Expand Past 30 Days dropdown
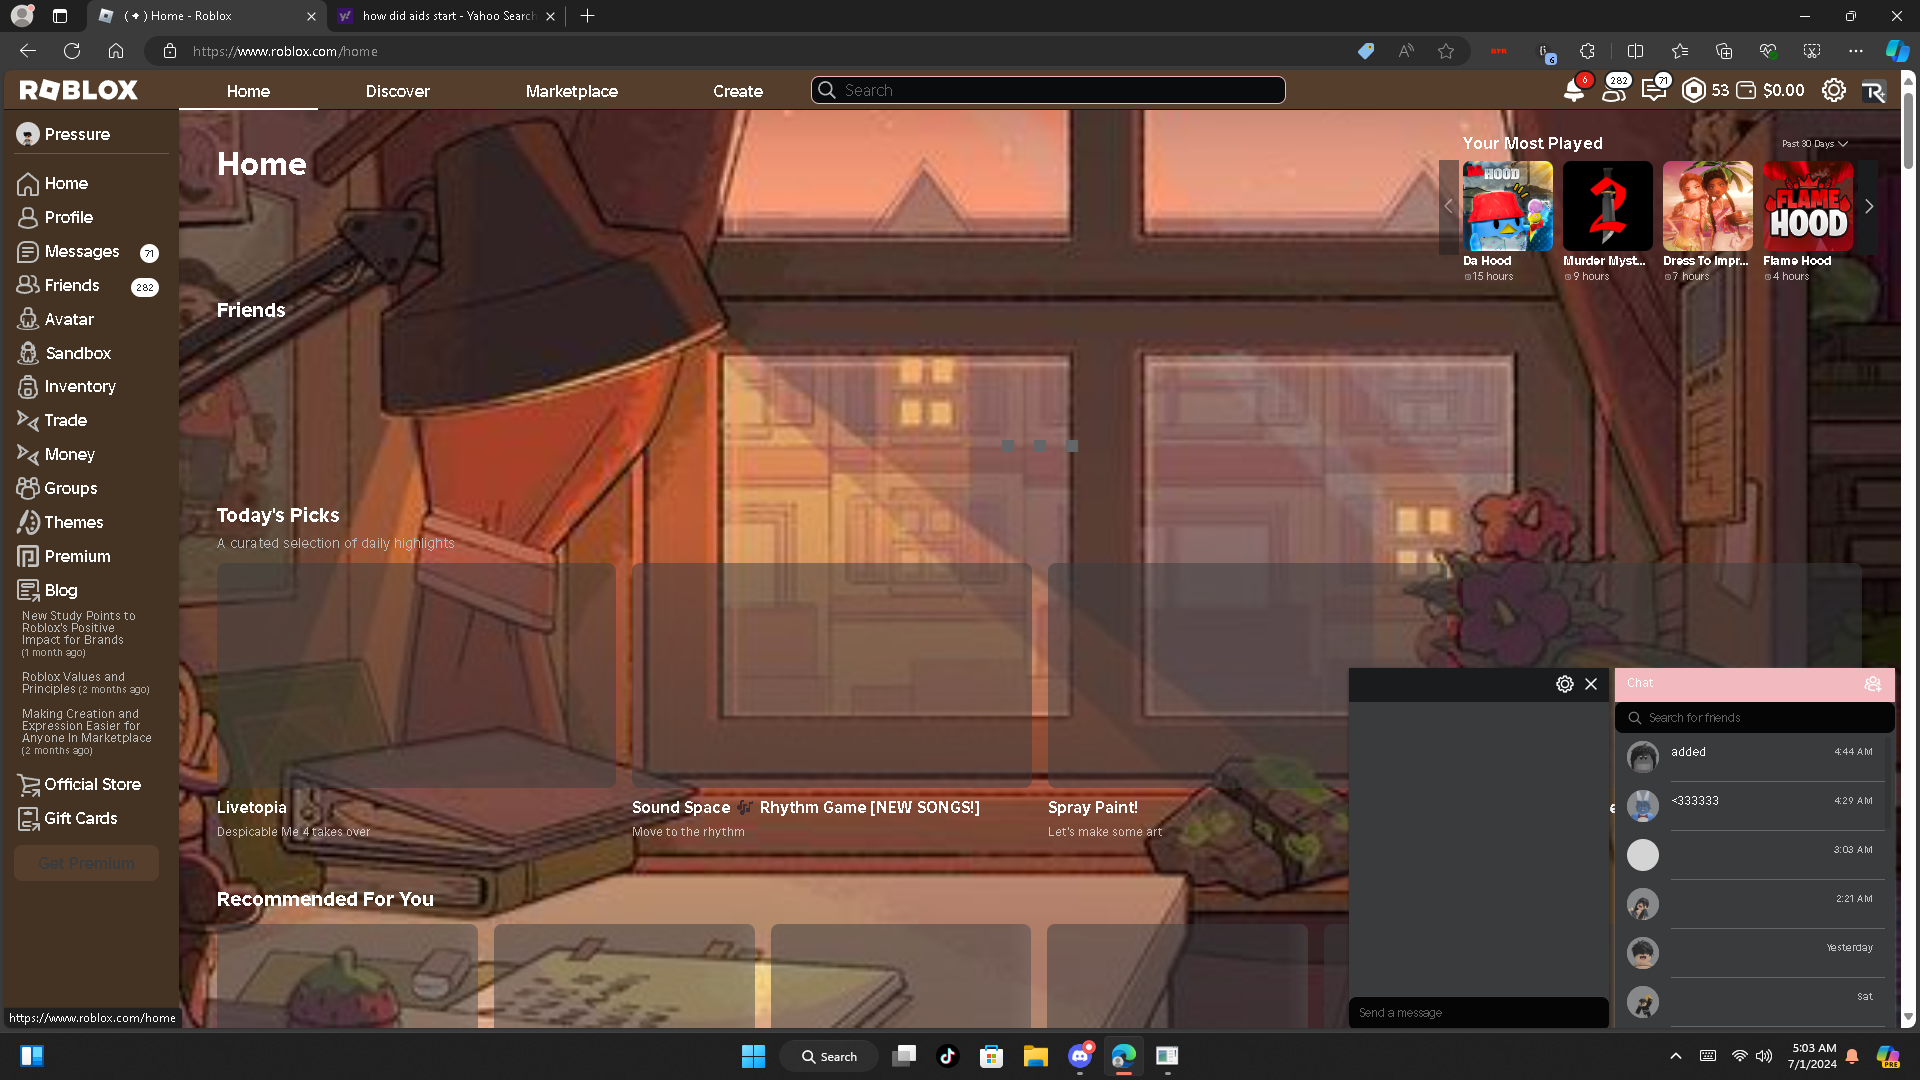1920x1080 pixels. tap(1814, 144)
